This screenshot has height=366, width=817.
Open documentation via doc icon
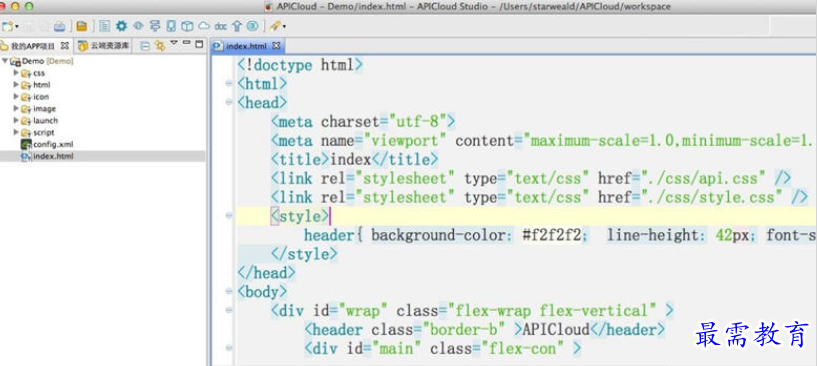tap(221, 26)
